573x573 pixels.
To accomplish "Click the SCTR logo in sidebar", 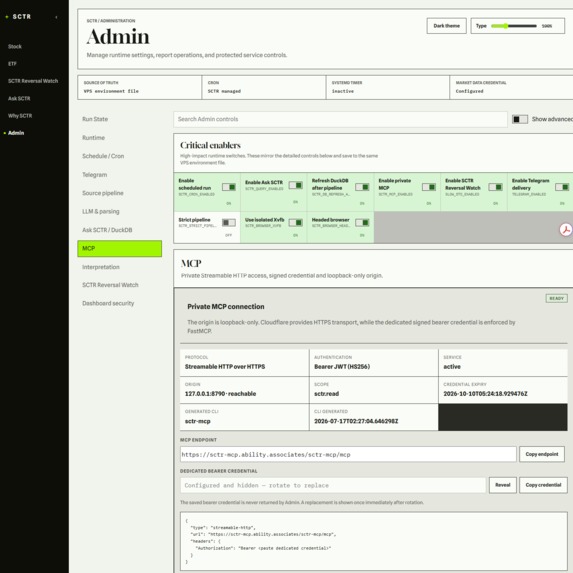I will 19,17.
